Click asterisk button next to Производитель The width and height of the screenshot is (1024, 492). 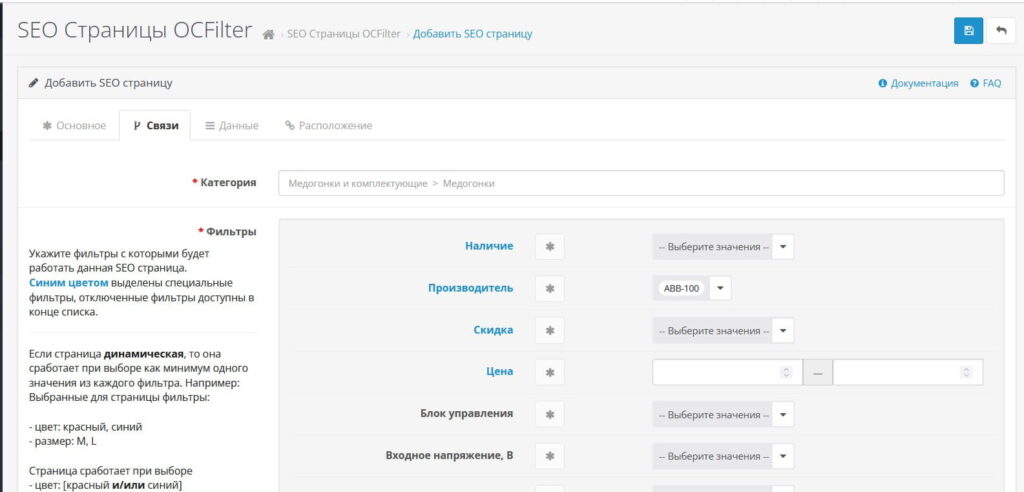(x=549, y=288)
